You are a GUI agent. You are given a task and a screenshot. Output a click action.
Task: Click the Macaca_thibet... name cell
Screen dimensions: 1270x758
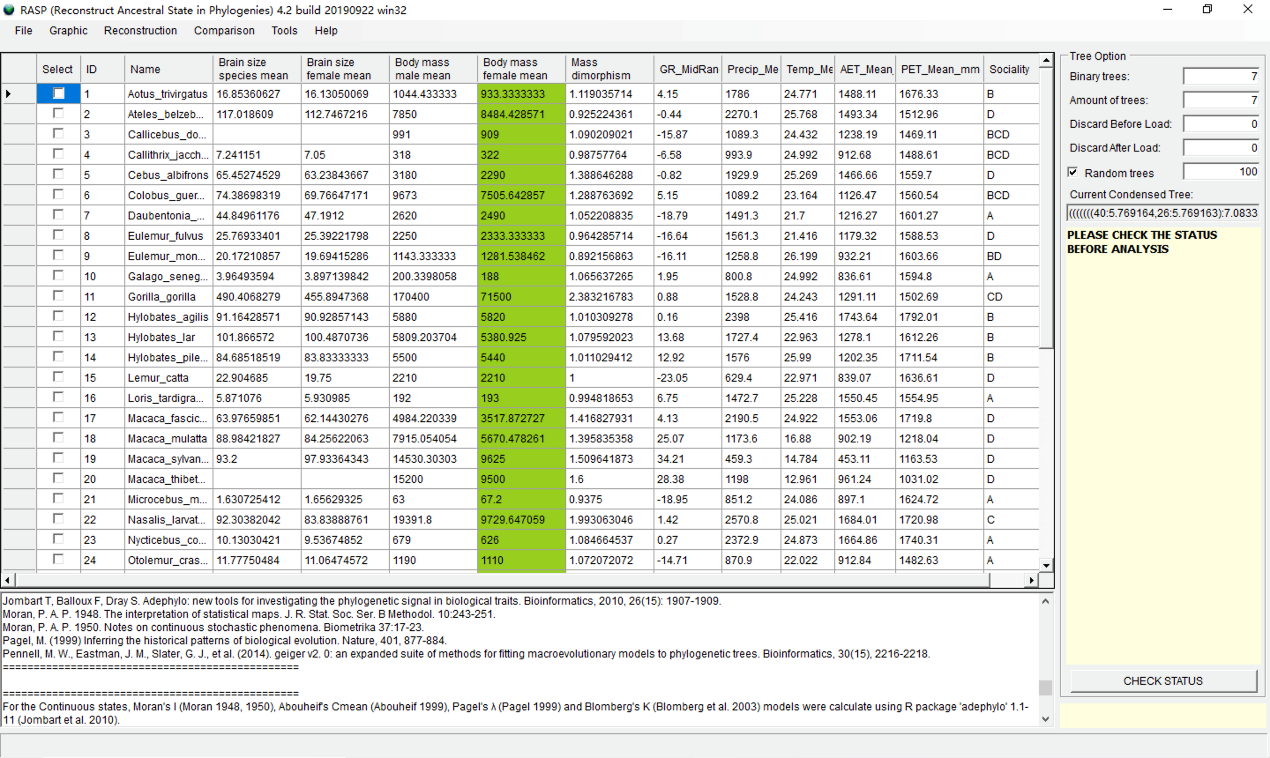[x=169, y=479]
